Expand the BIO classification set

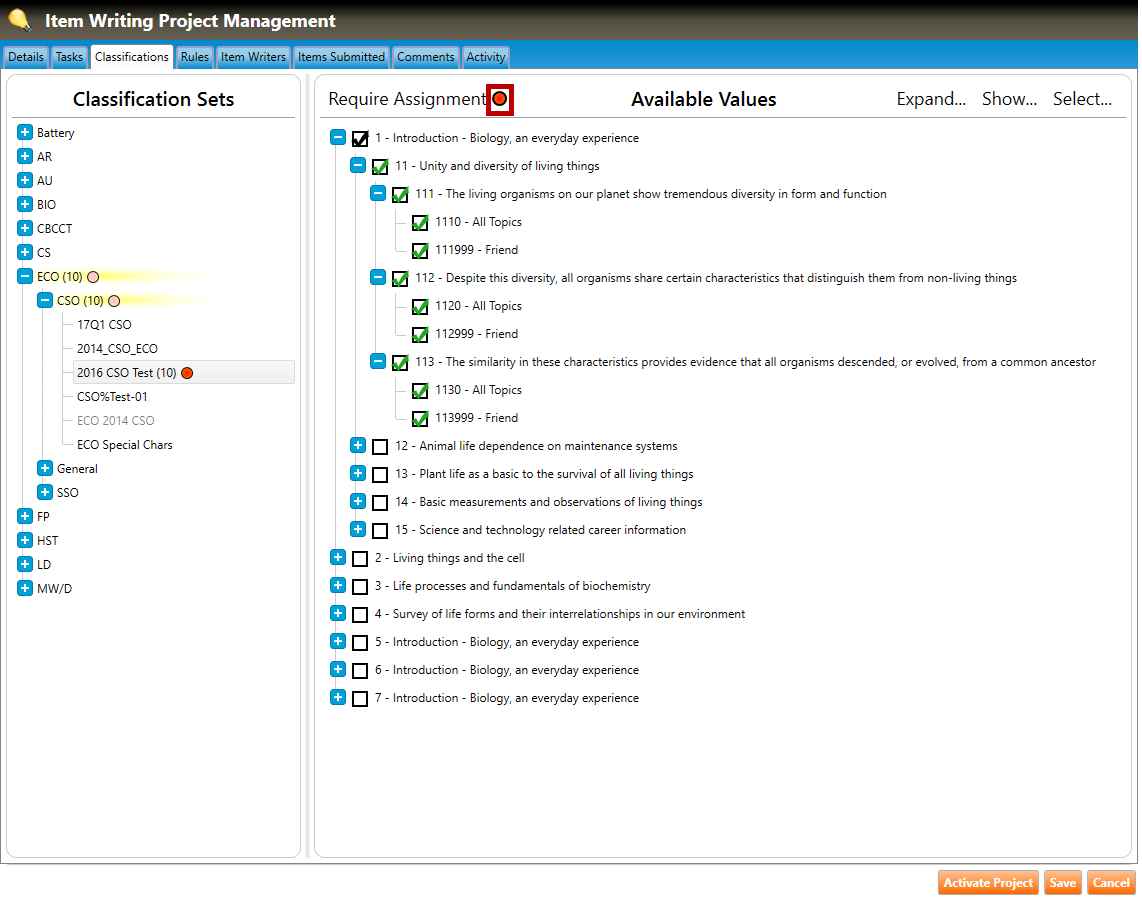pos(25,205)
